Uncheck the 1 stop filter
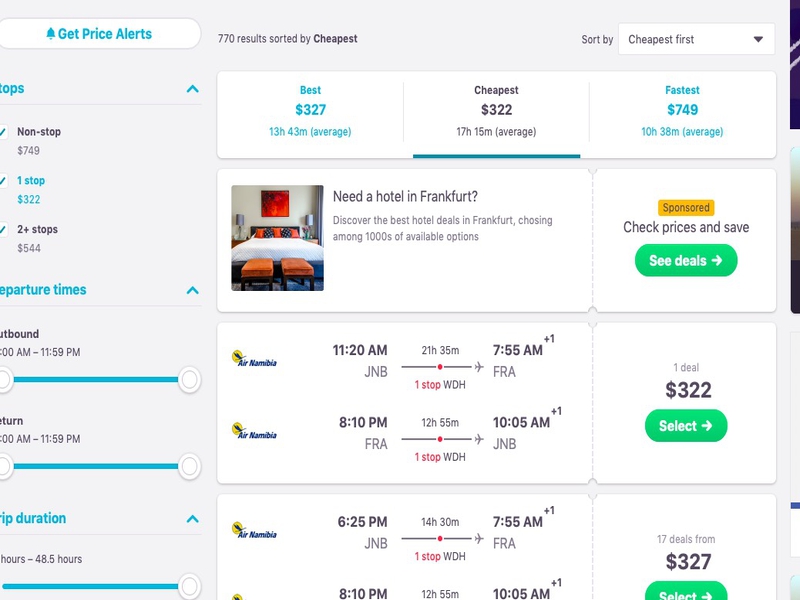Screen dimensions: 800x600 3,181
